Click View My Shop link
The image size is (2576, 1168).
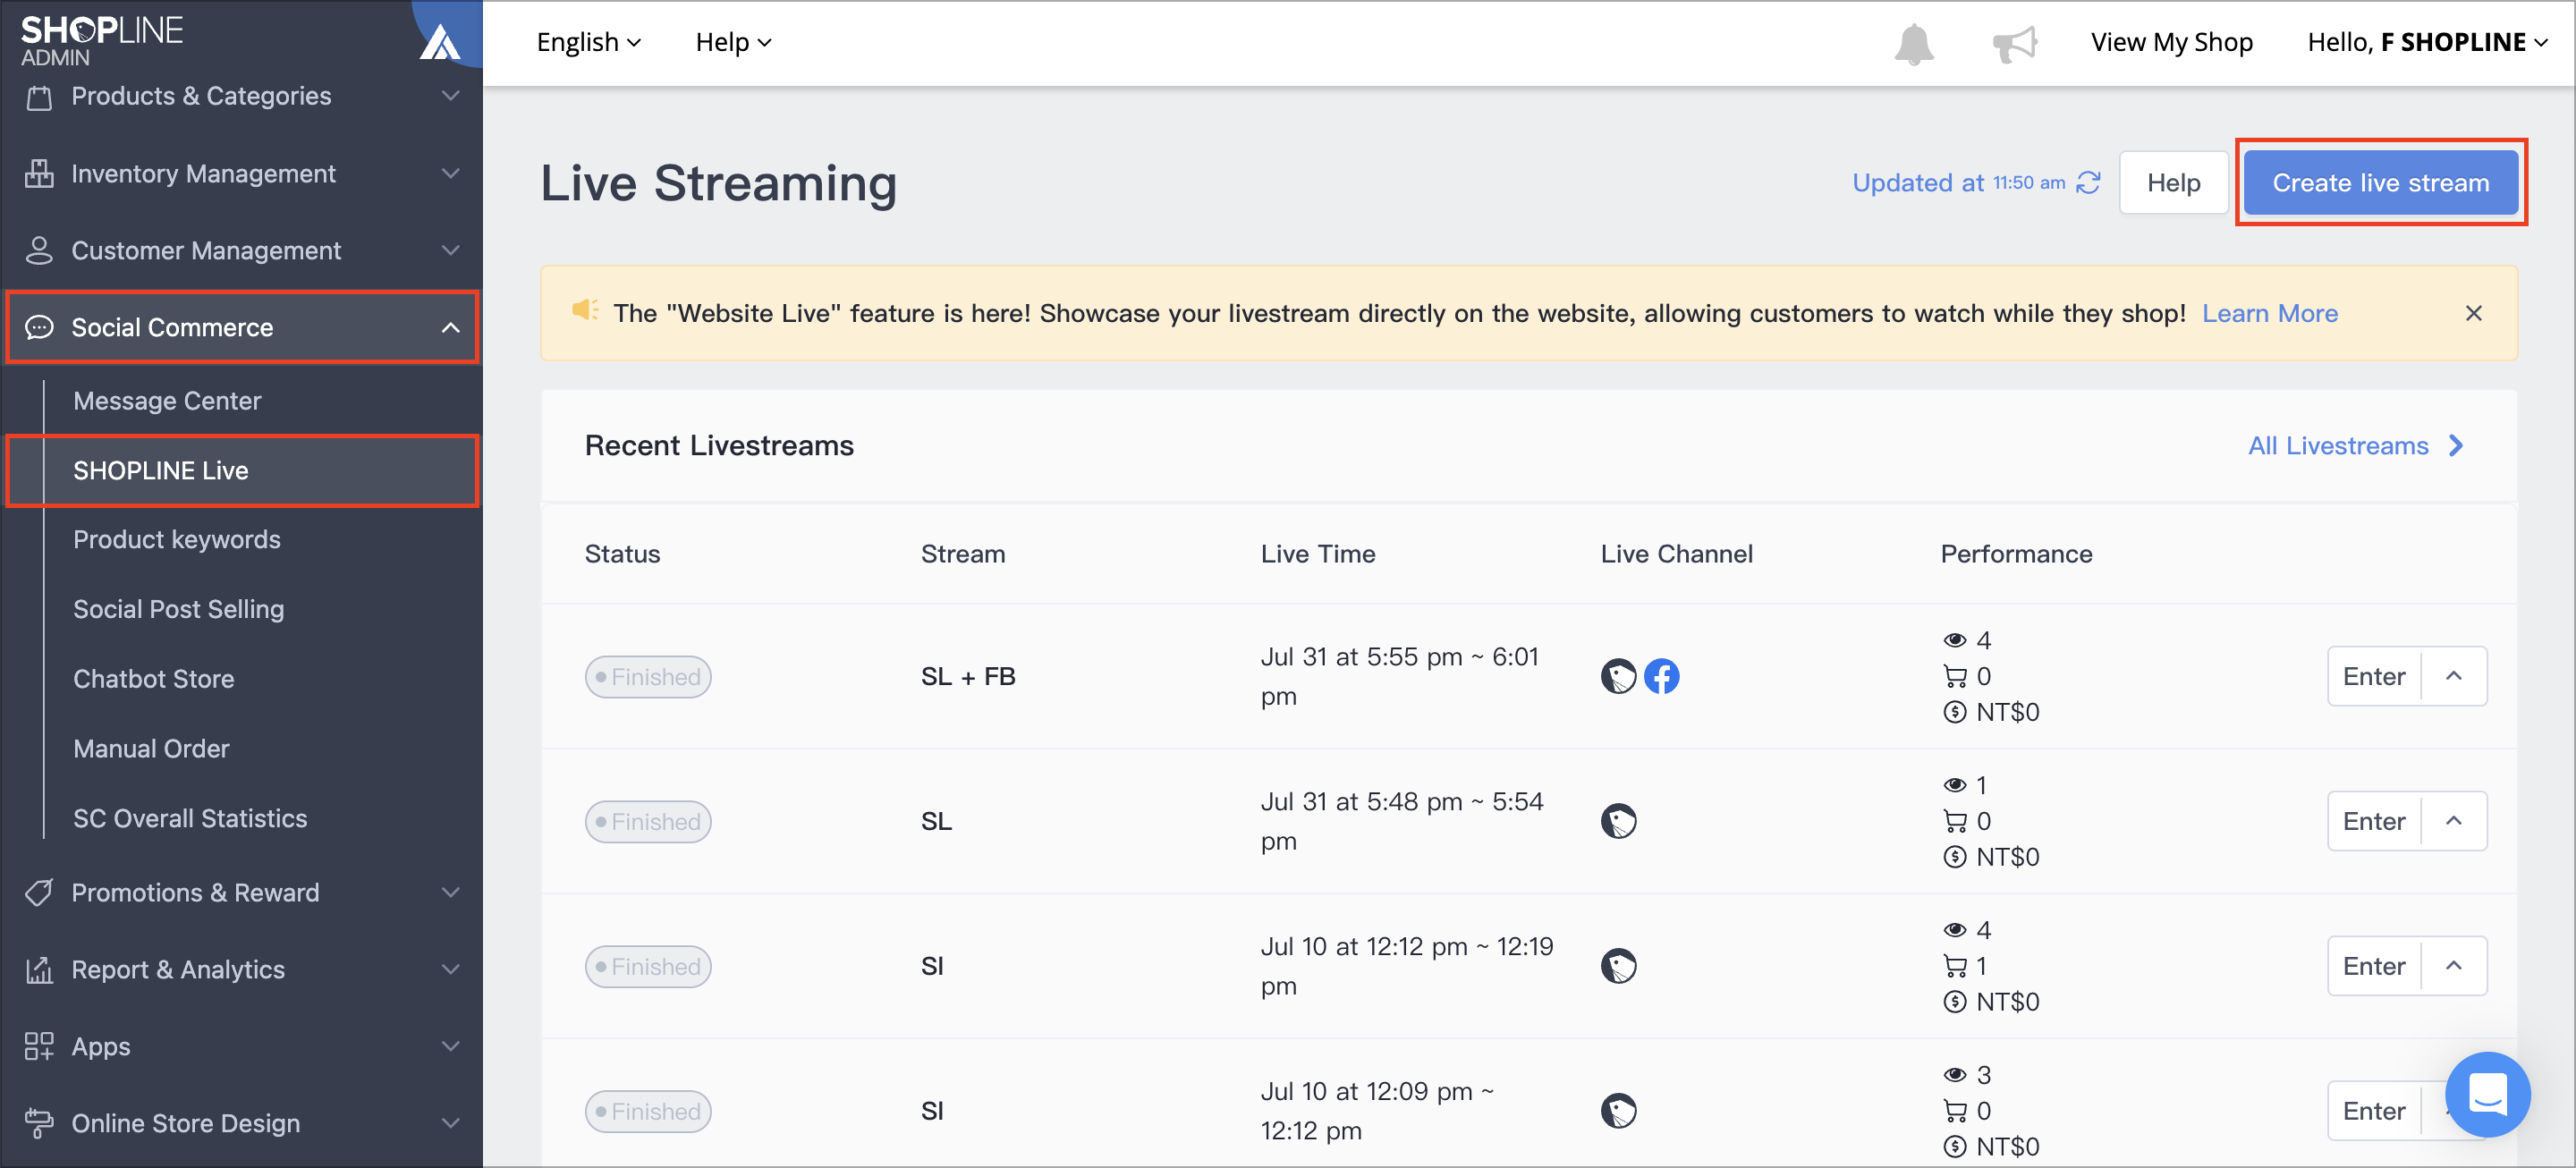tap(2171, 43)
